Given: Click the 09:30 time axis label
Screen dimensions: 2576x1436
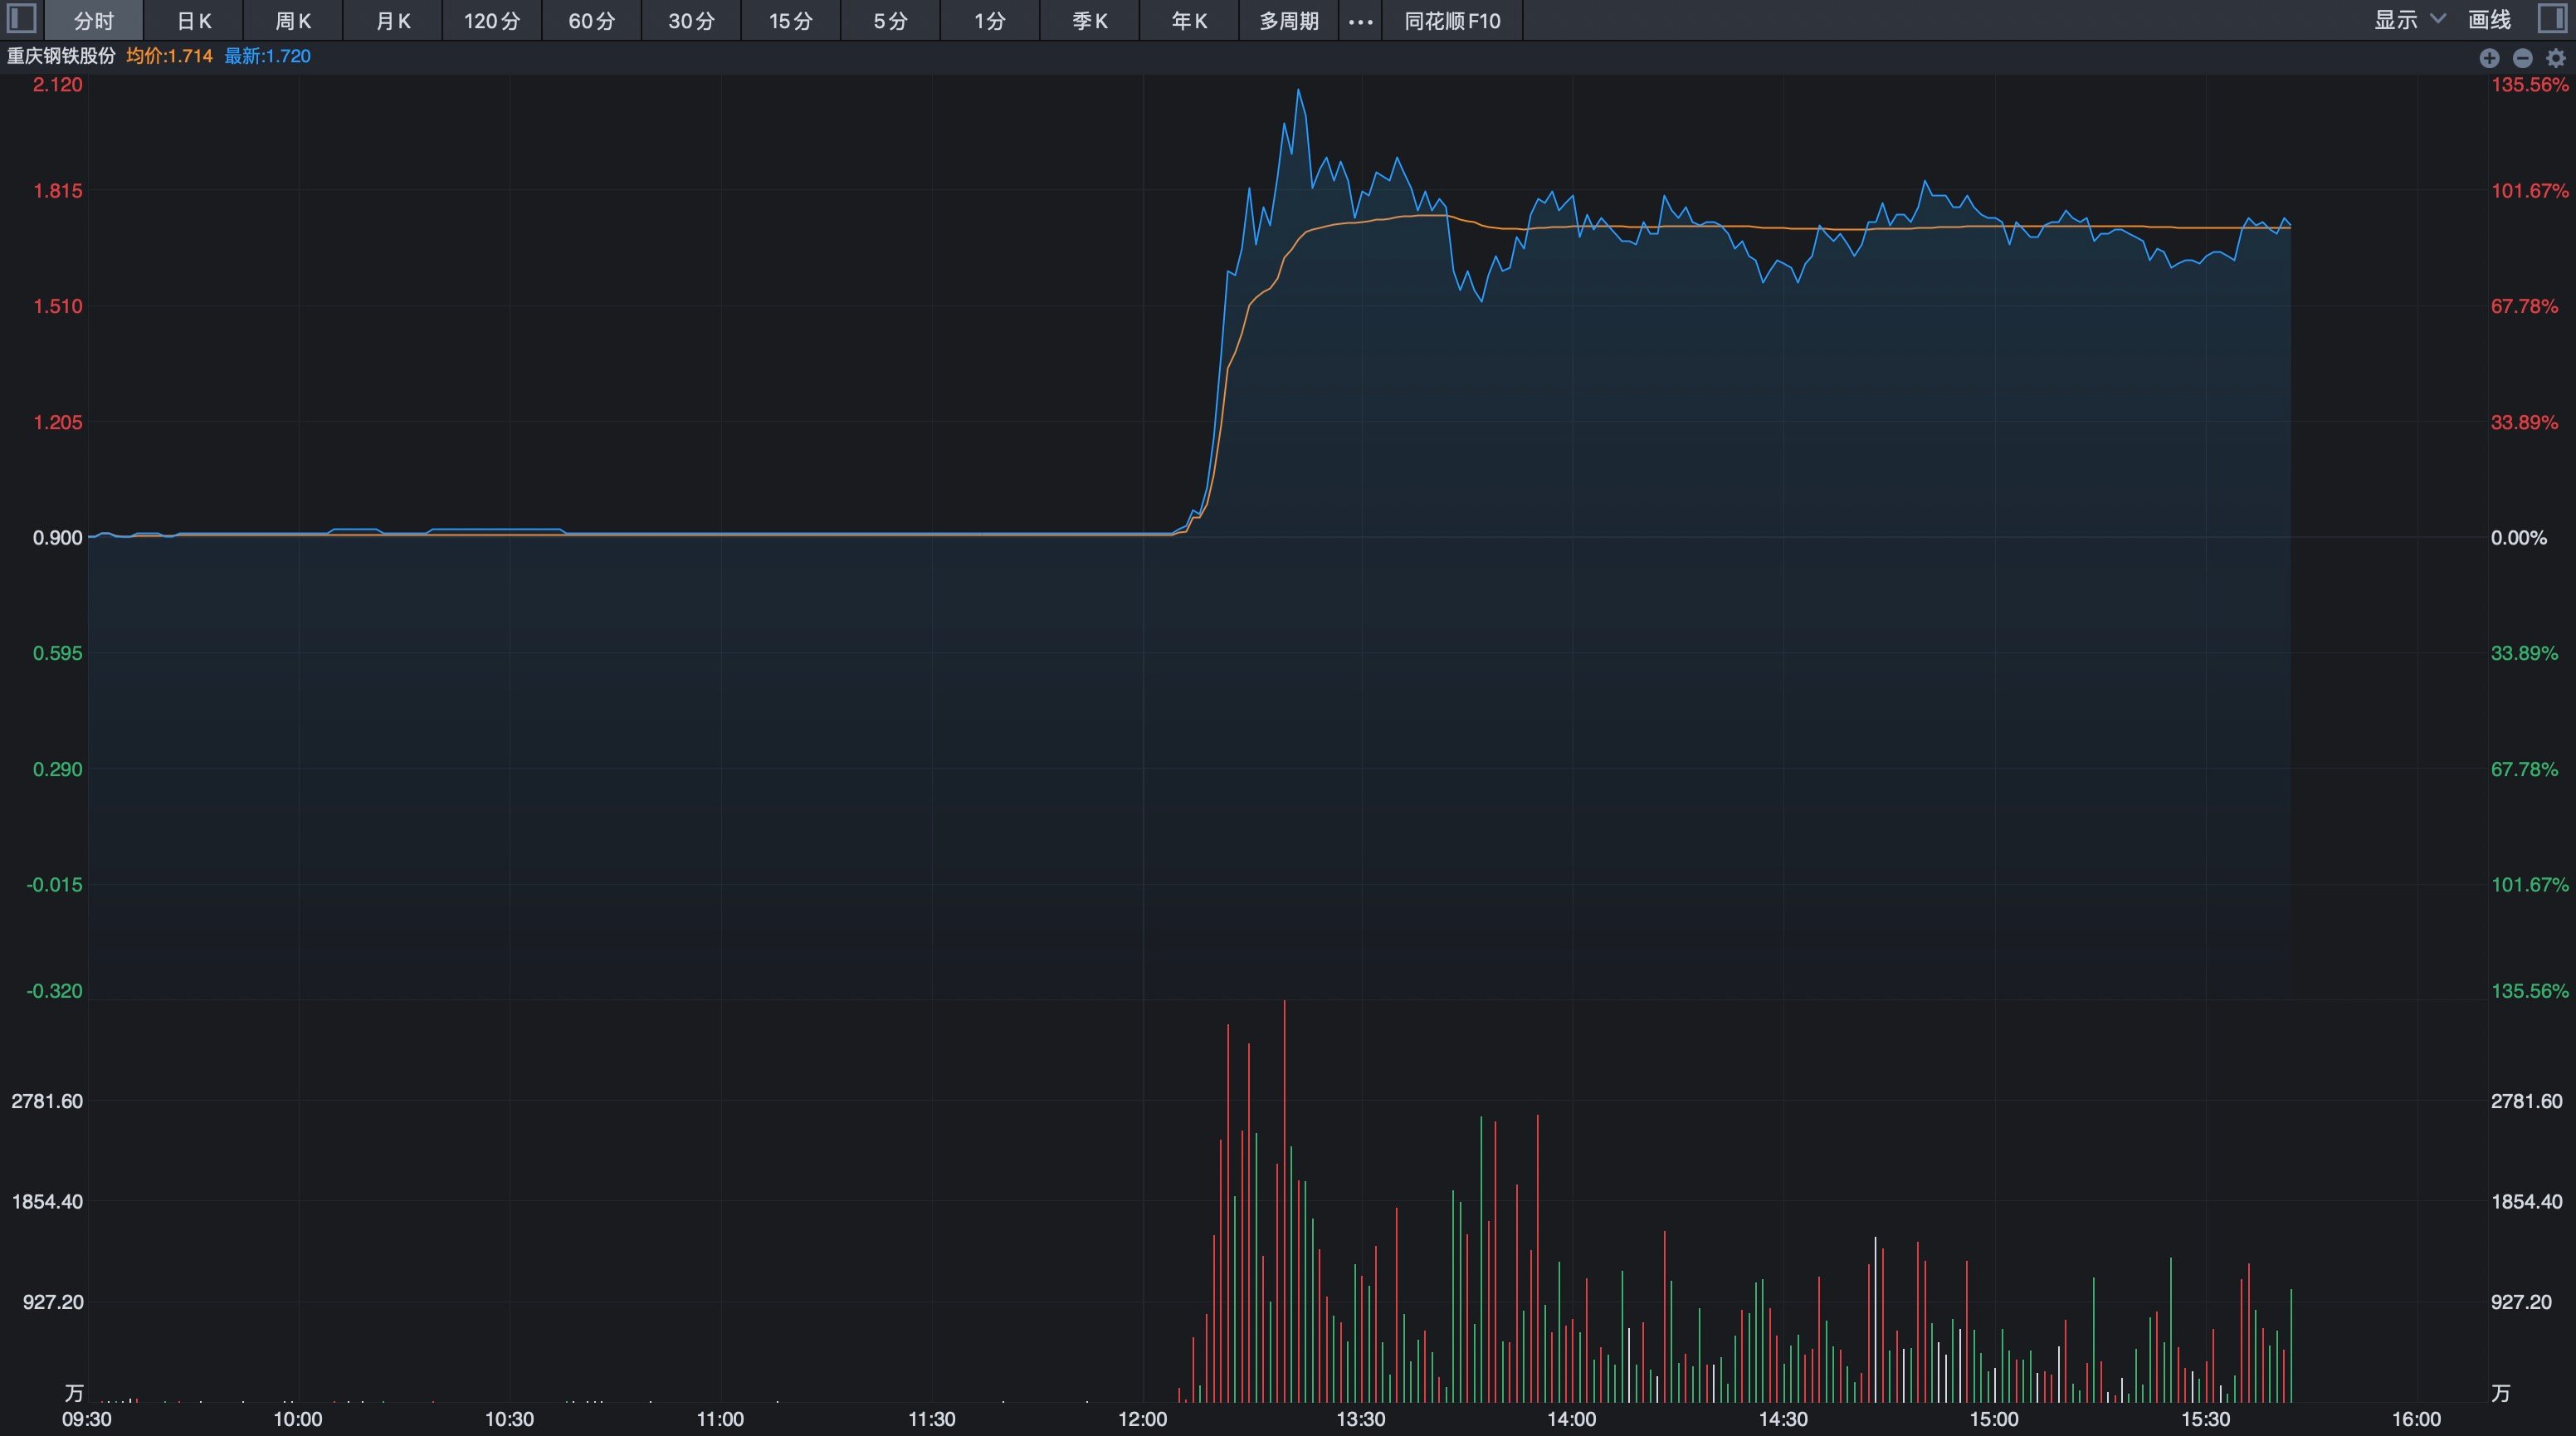Looking at the screenshot, I should coord(87,1419).
